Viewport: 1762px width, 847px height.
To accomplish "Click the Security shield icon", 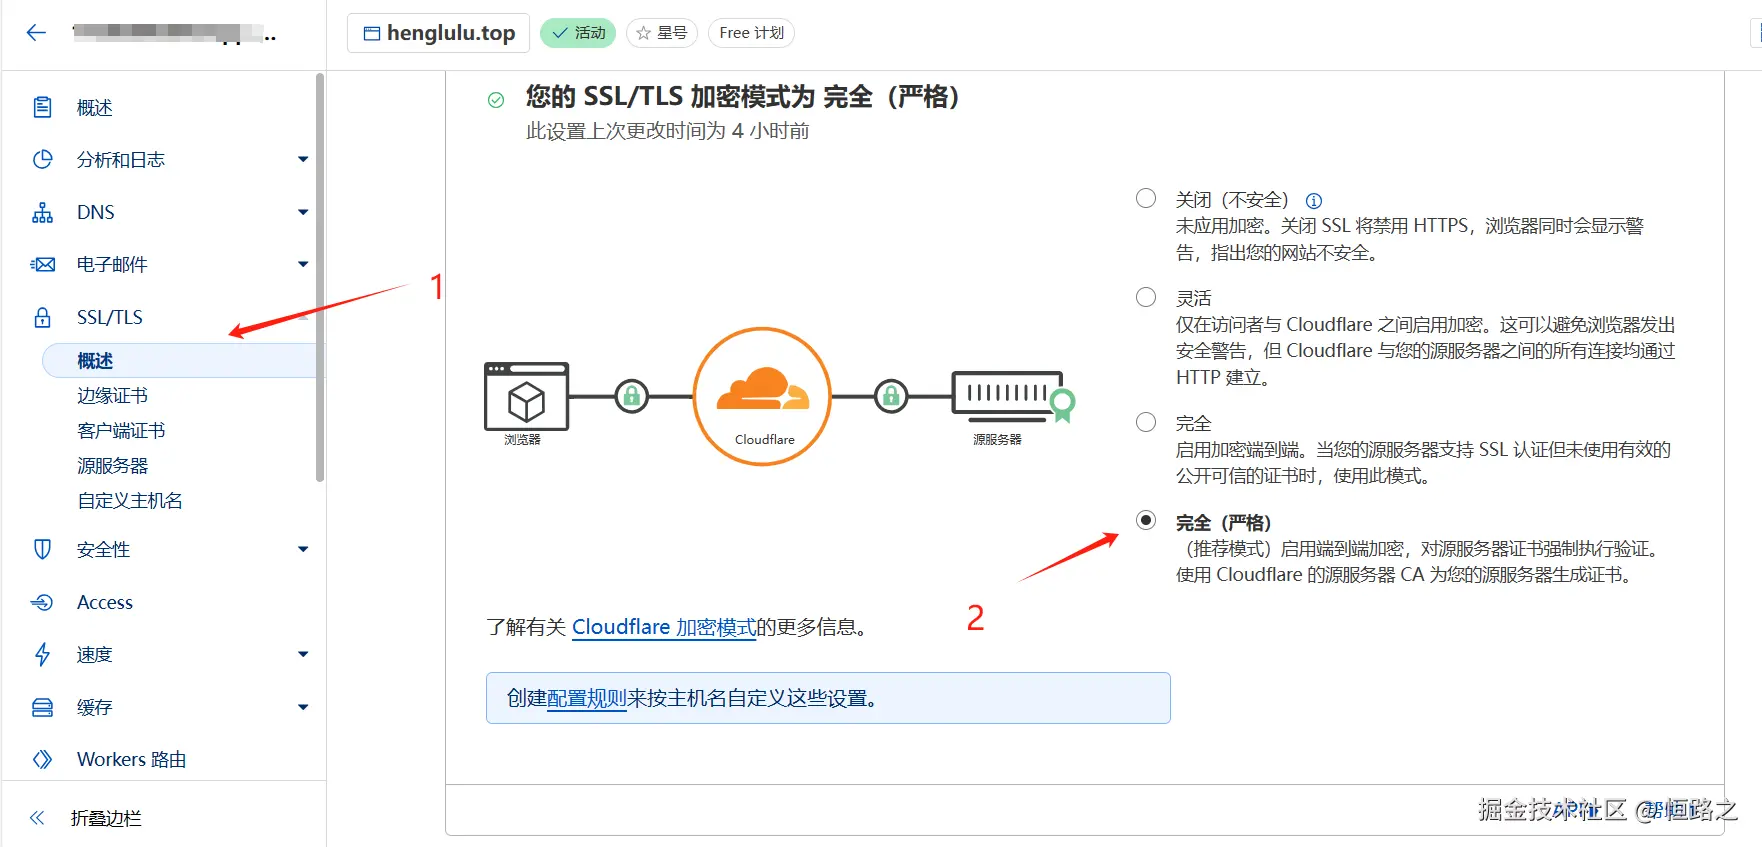I will (x=42, y=549).
